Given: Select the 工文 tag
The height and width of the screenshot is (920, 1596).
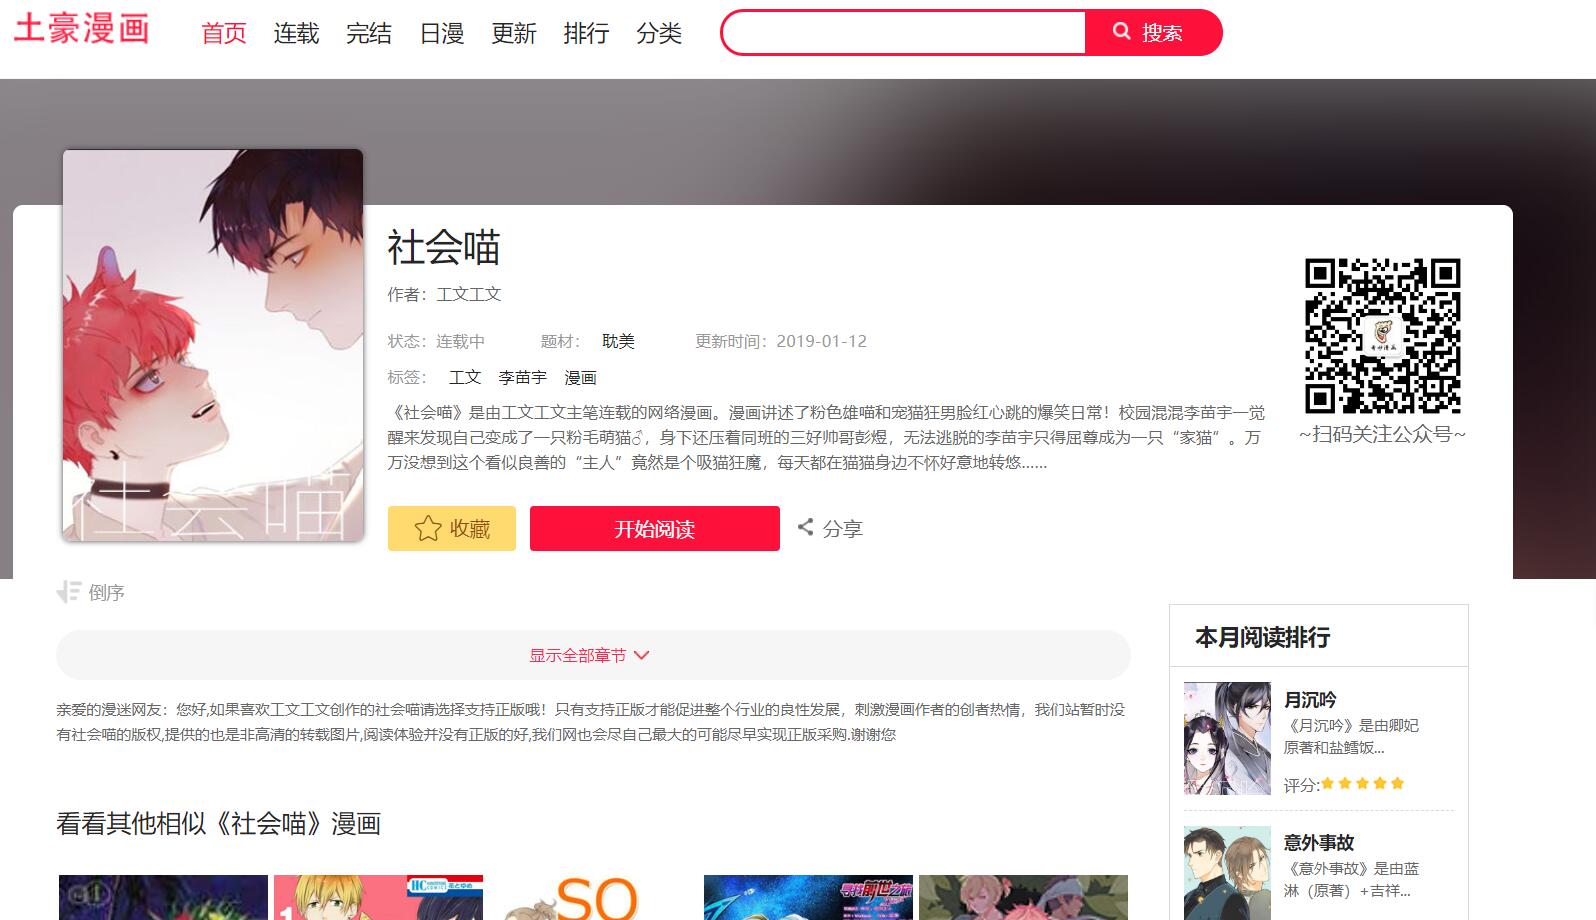Looking at the screenshot, I should 465,377.
